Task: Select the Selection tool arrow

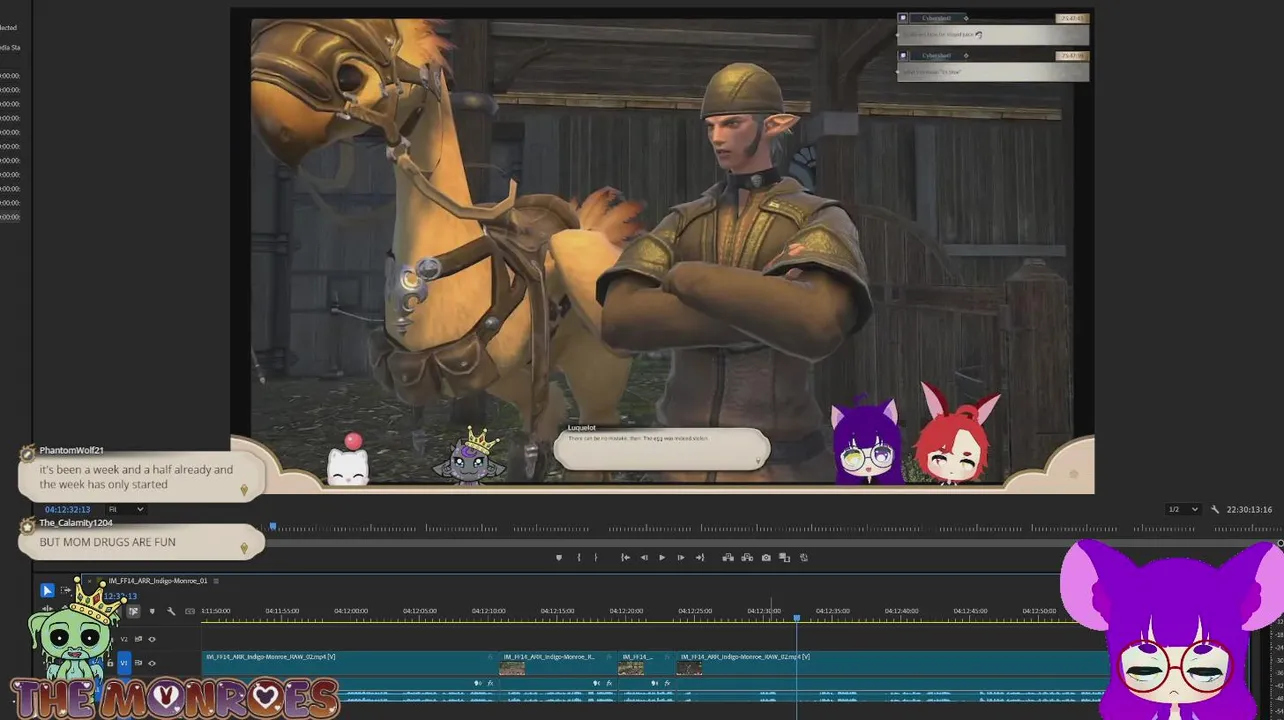Action: (x=47, y=590)
